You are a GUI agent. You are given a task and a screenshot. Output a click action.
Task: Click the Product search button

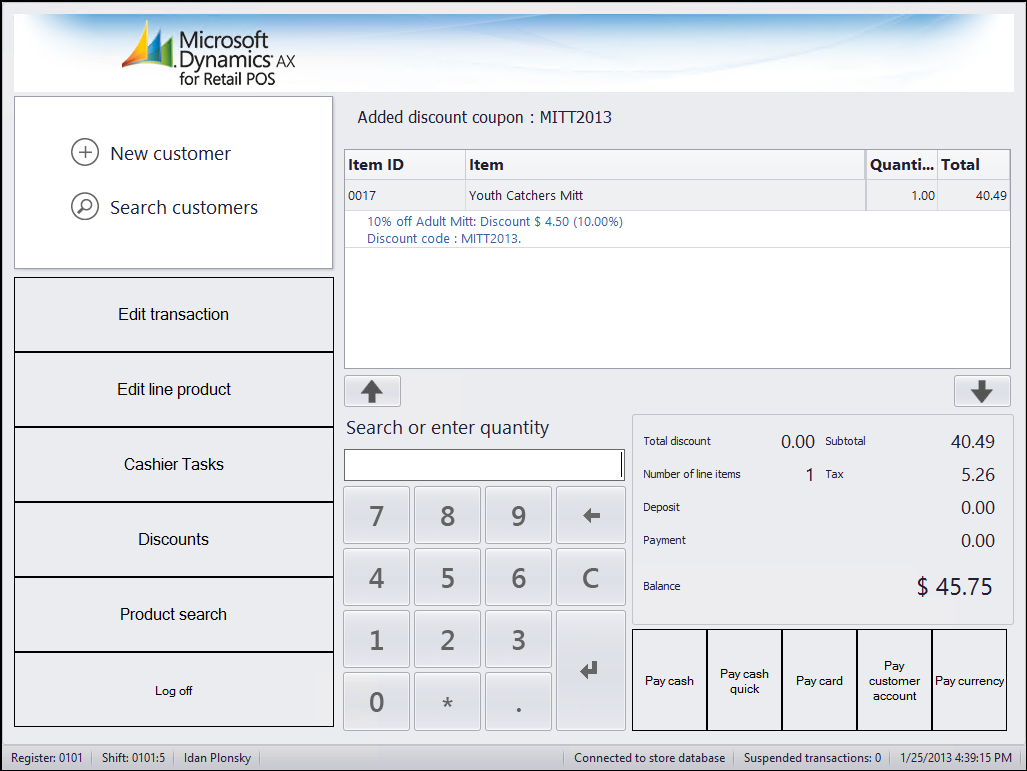174,614
